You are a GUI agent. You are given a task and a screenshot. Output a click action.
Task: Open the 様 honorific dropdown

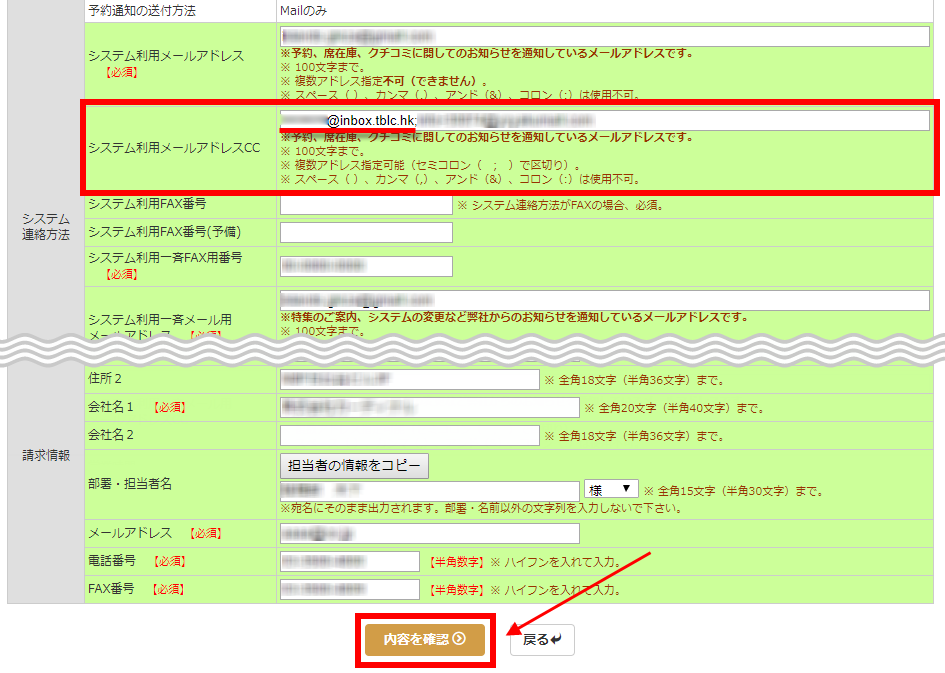click(x=611, y=490)
